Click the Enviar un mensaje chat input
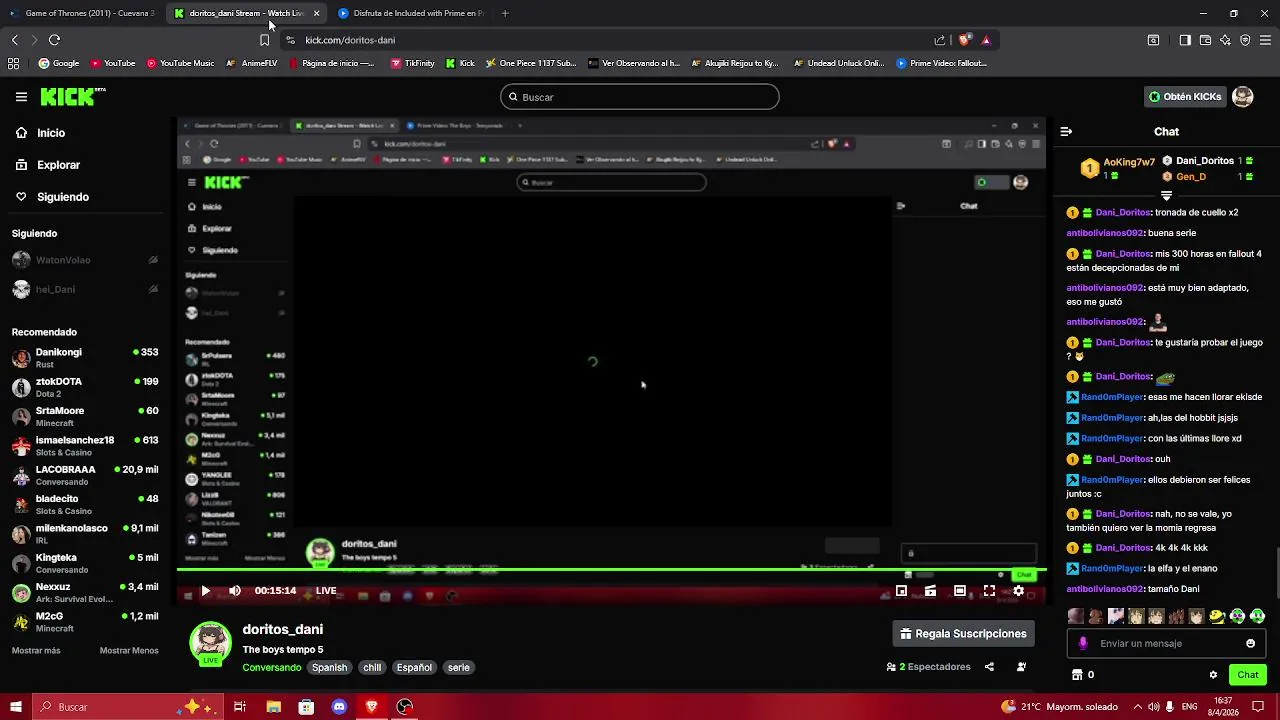The image size is (1280, 720). (x=1165, y=644)
